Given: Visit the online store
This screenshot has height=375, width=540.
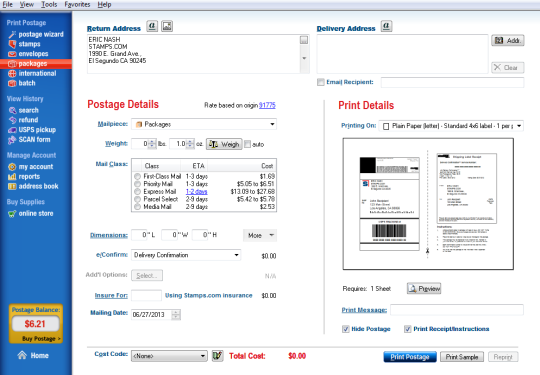Looking at the screenshot, I should [31, 213].
